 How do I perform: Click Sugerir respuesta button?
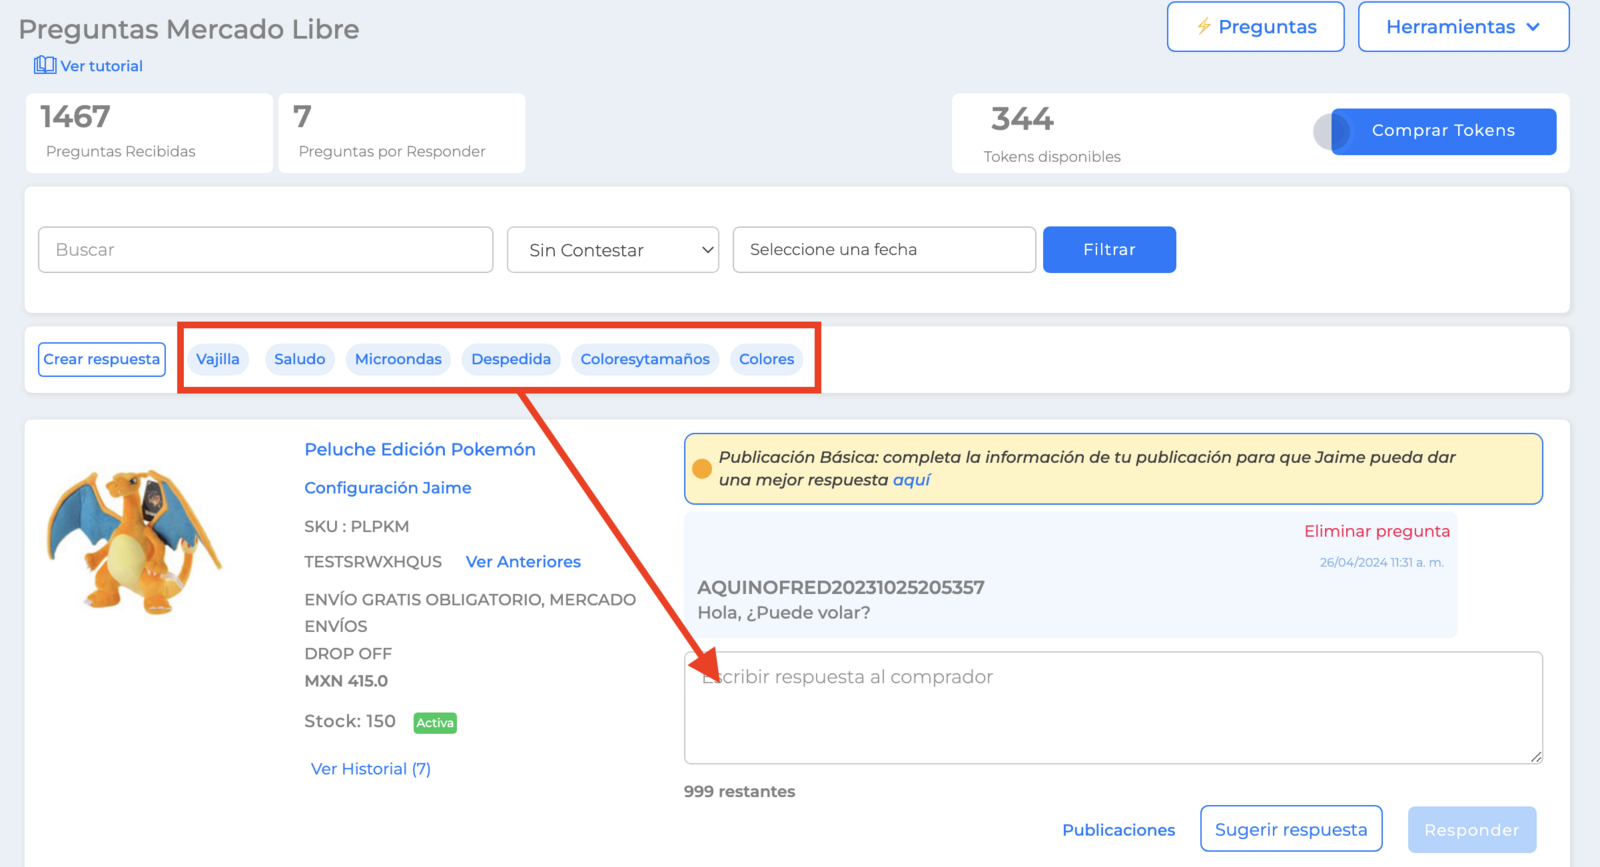[x=1291, y=829]
